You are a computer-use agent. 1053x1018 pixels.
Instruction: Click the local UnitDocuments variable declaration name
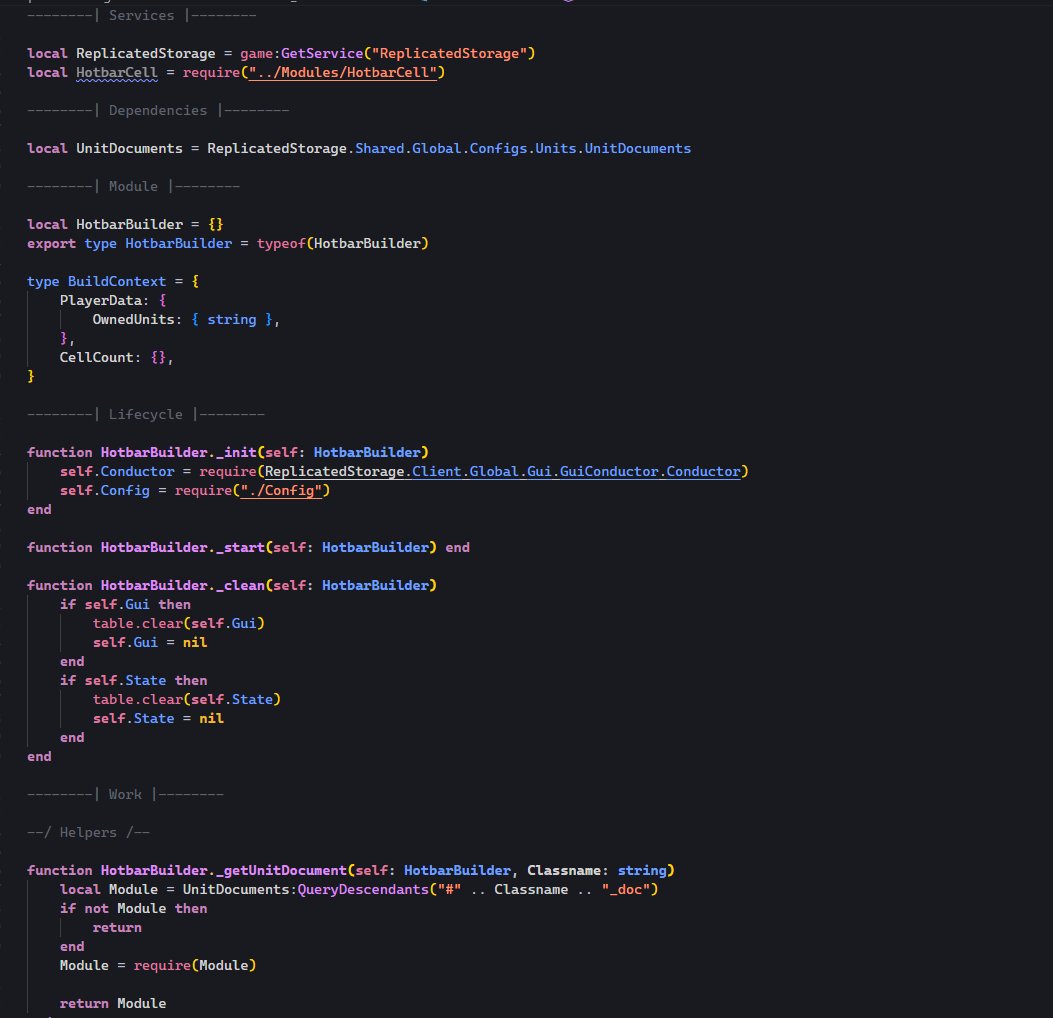tap(129, 148)
